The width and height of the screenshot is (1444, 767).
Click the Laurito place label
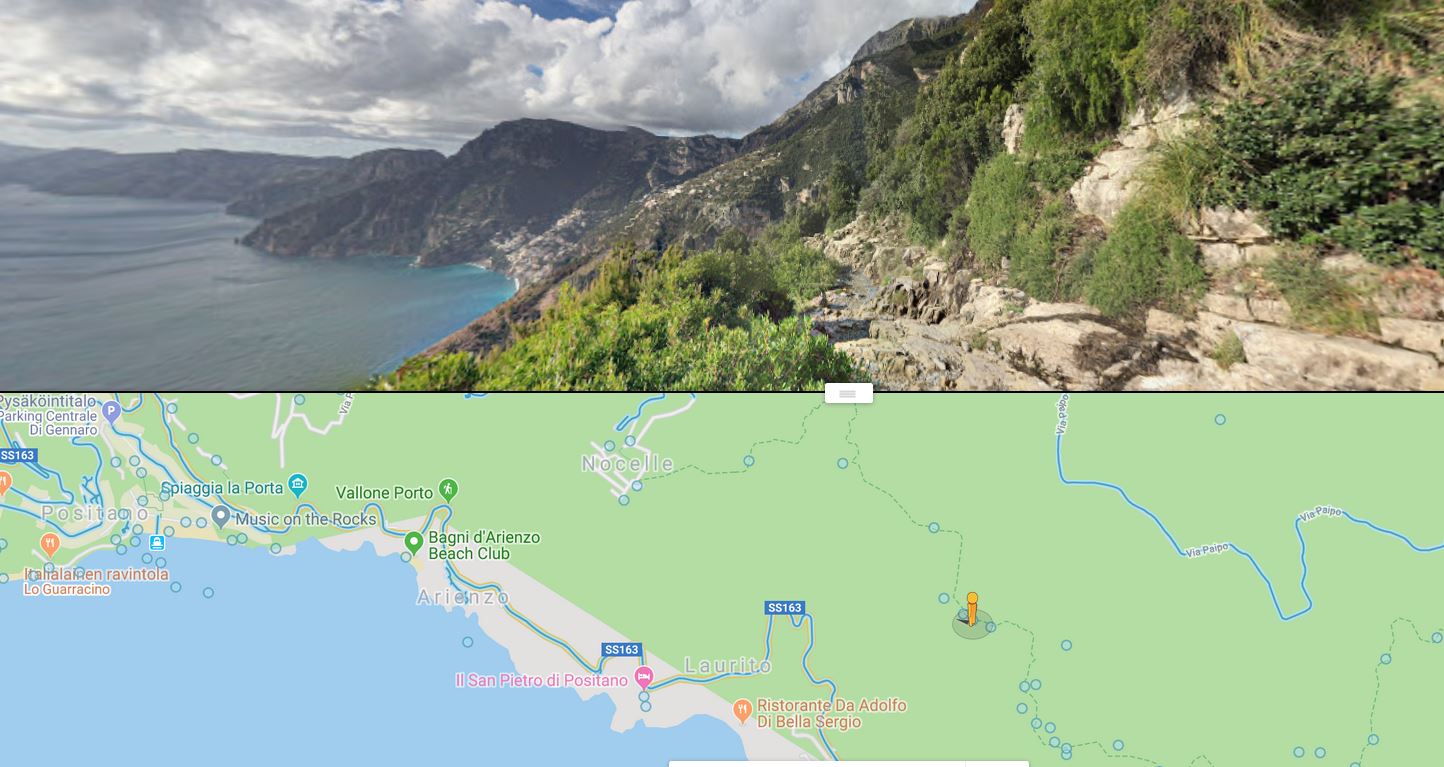tap(728, 665)
